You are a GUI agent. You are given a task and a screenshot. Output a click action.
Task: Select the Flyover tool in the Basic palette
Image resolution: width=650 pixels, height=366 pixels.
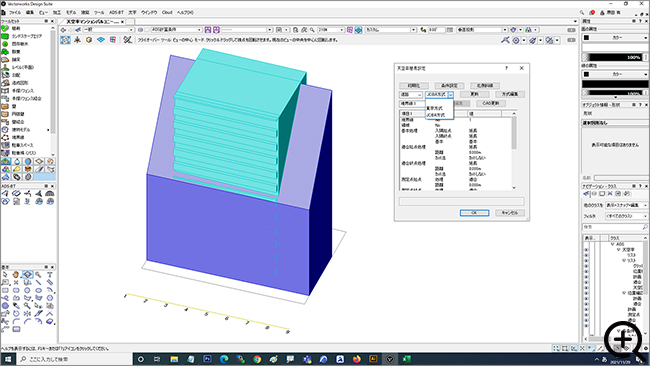[27, 274]
